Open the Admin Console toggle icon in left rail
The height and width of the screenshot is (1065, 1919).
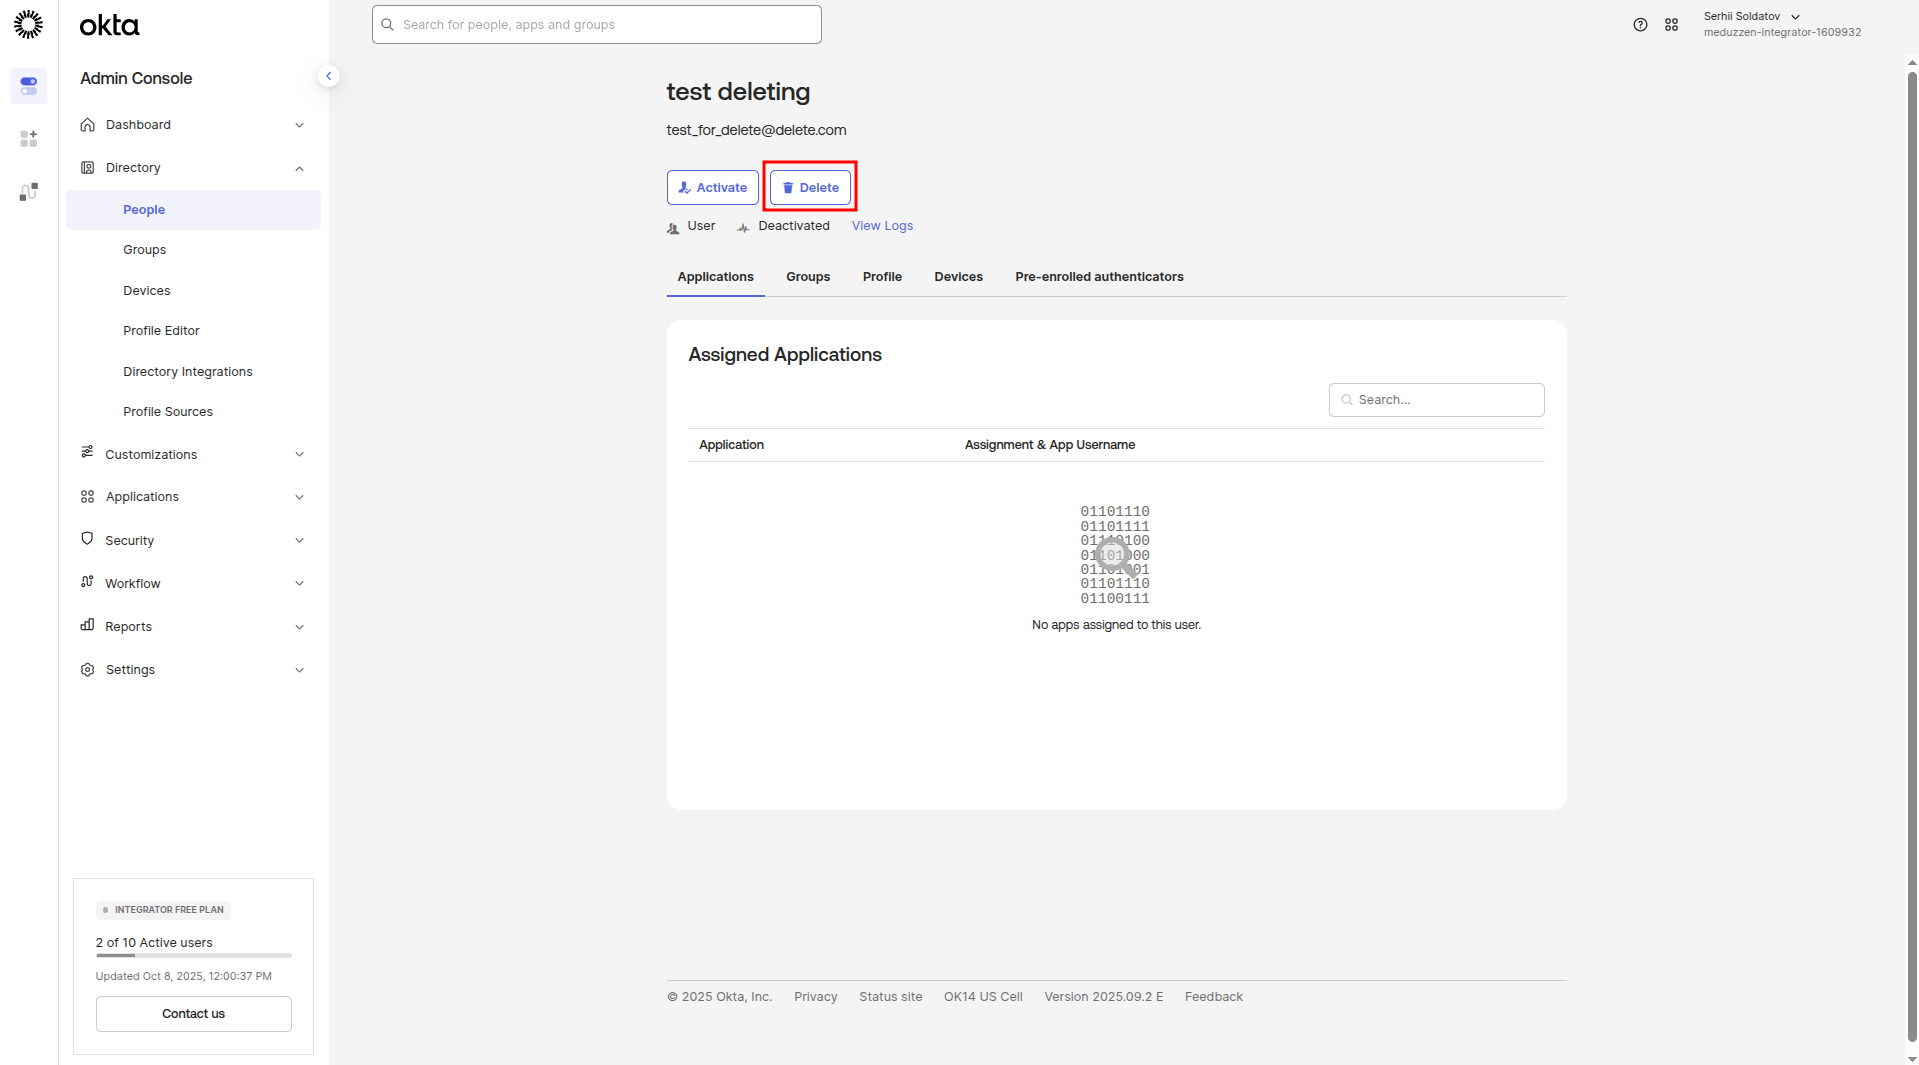click(x=28, y=86)
